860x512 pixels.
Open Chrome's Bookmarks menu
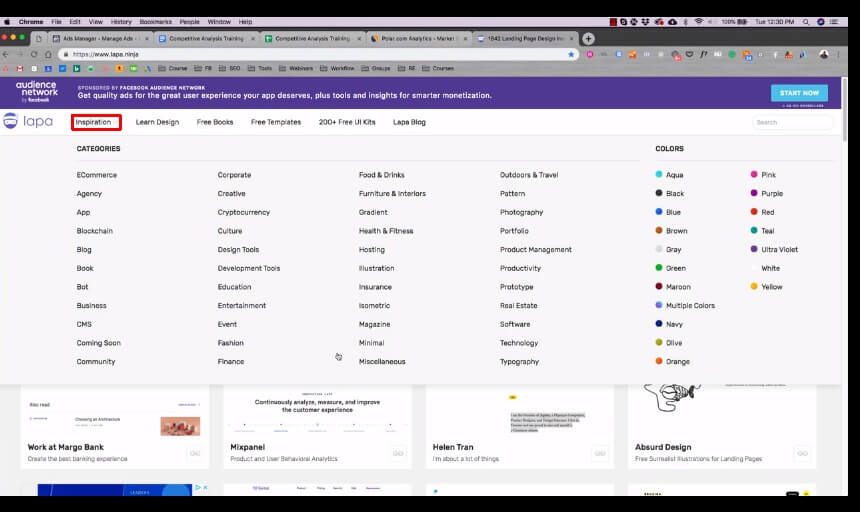tap(155, 22)
